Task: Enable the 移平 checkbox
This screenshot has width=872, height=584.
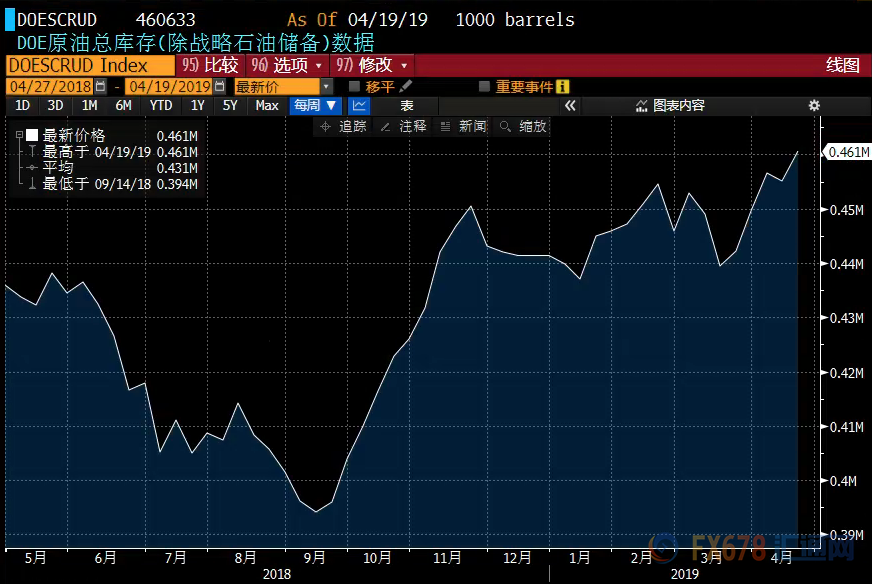Action: [x=354, y=87]
